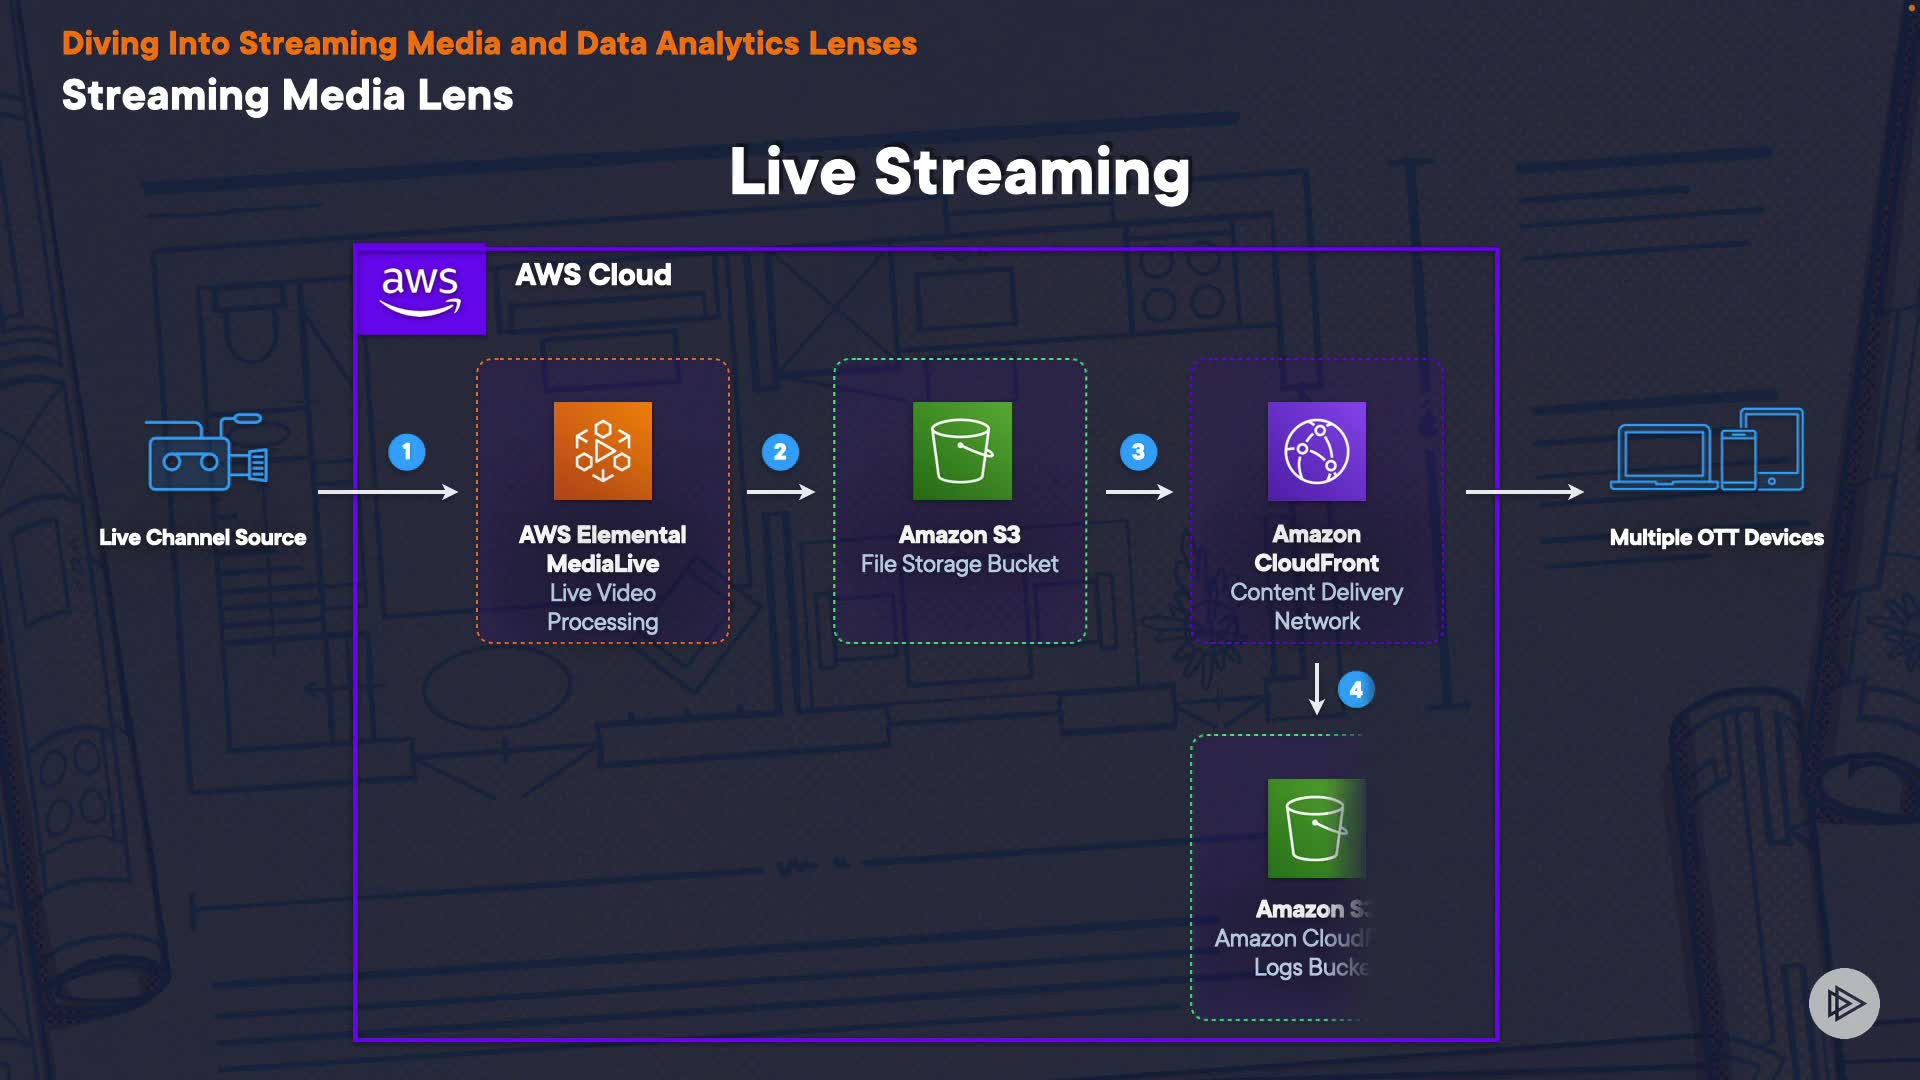Click step number 3 circle

tap(1138, 452)
